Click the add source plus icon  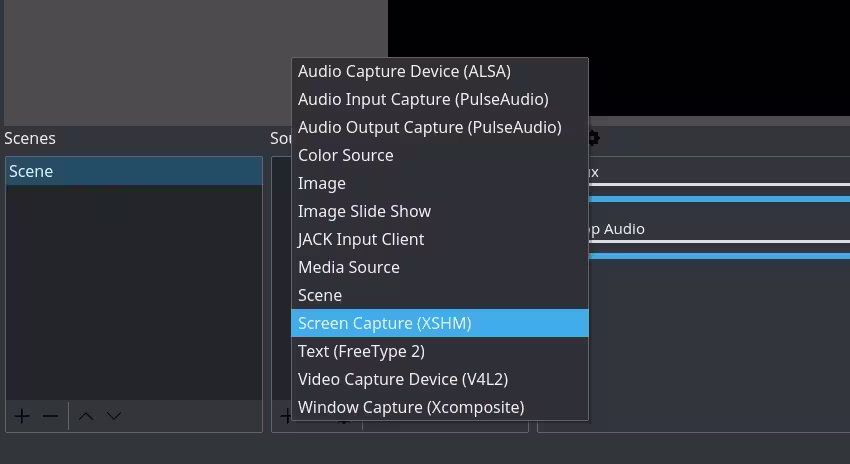click(285, 416)
